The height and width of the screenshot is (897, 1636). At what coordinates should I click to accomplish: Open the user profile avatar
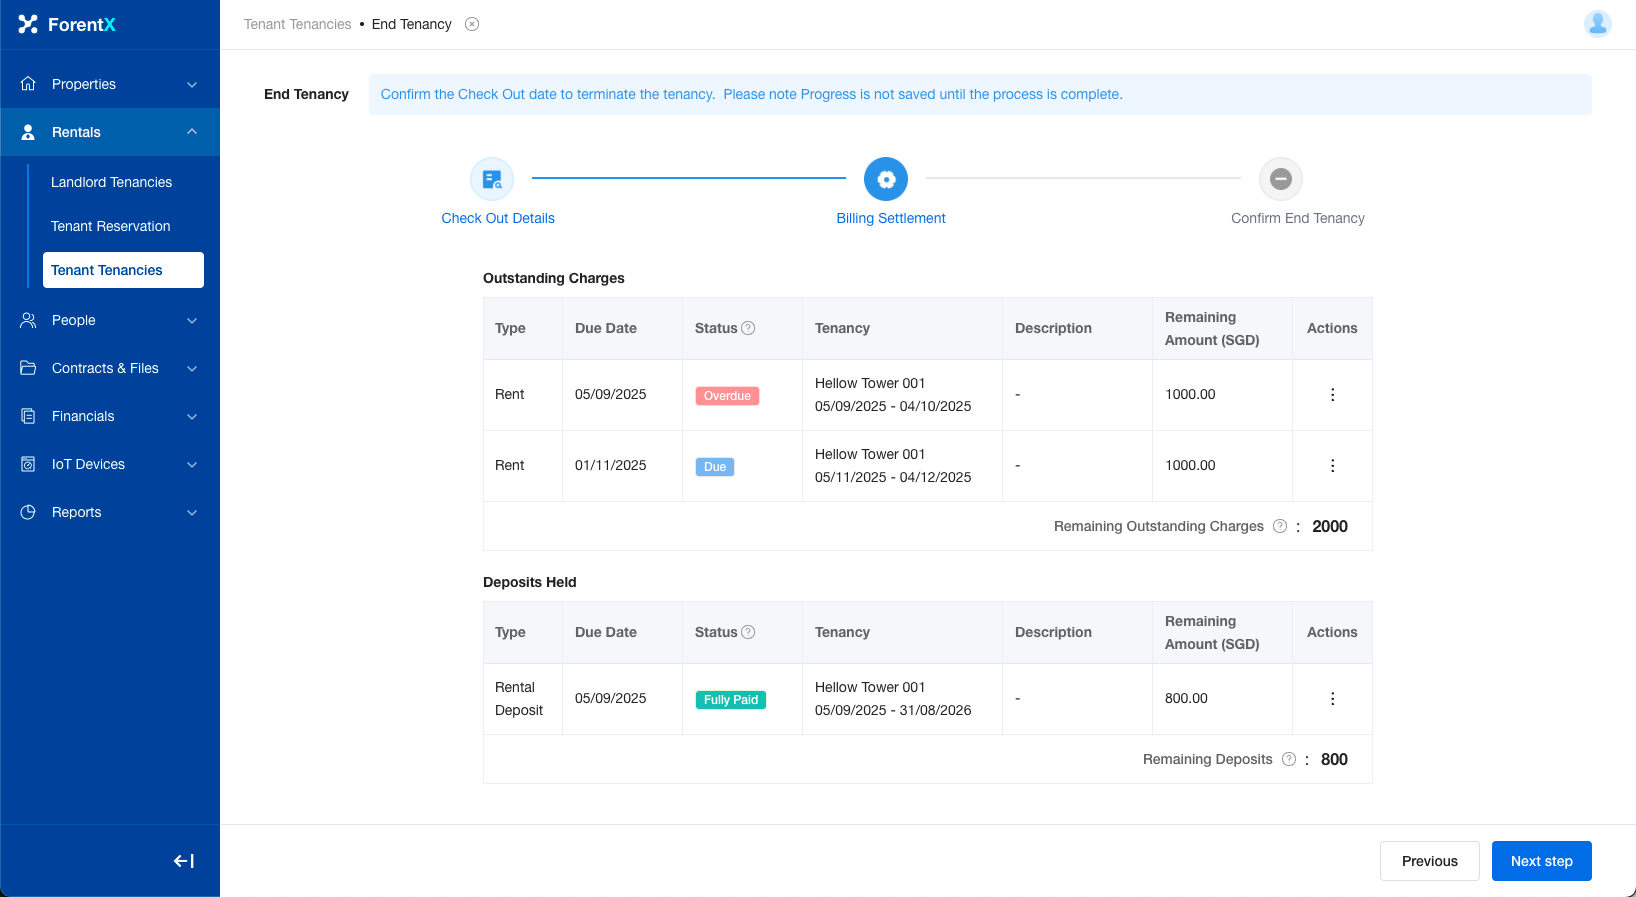coord(1597,24)
